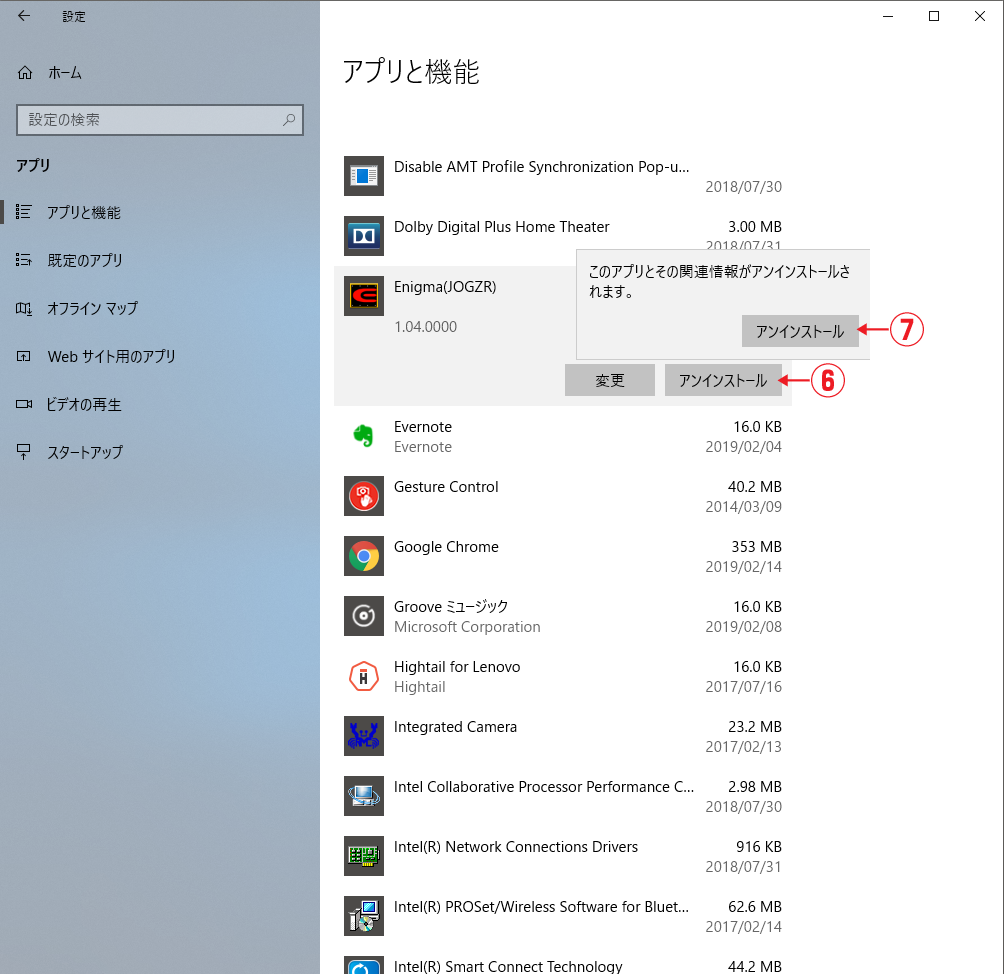Click the Intel Smart Connect Technology icon

[x=363, y=966]
